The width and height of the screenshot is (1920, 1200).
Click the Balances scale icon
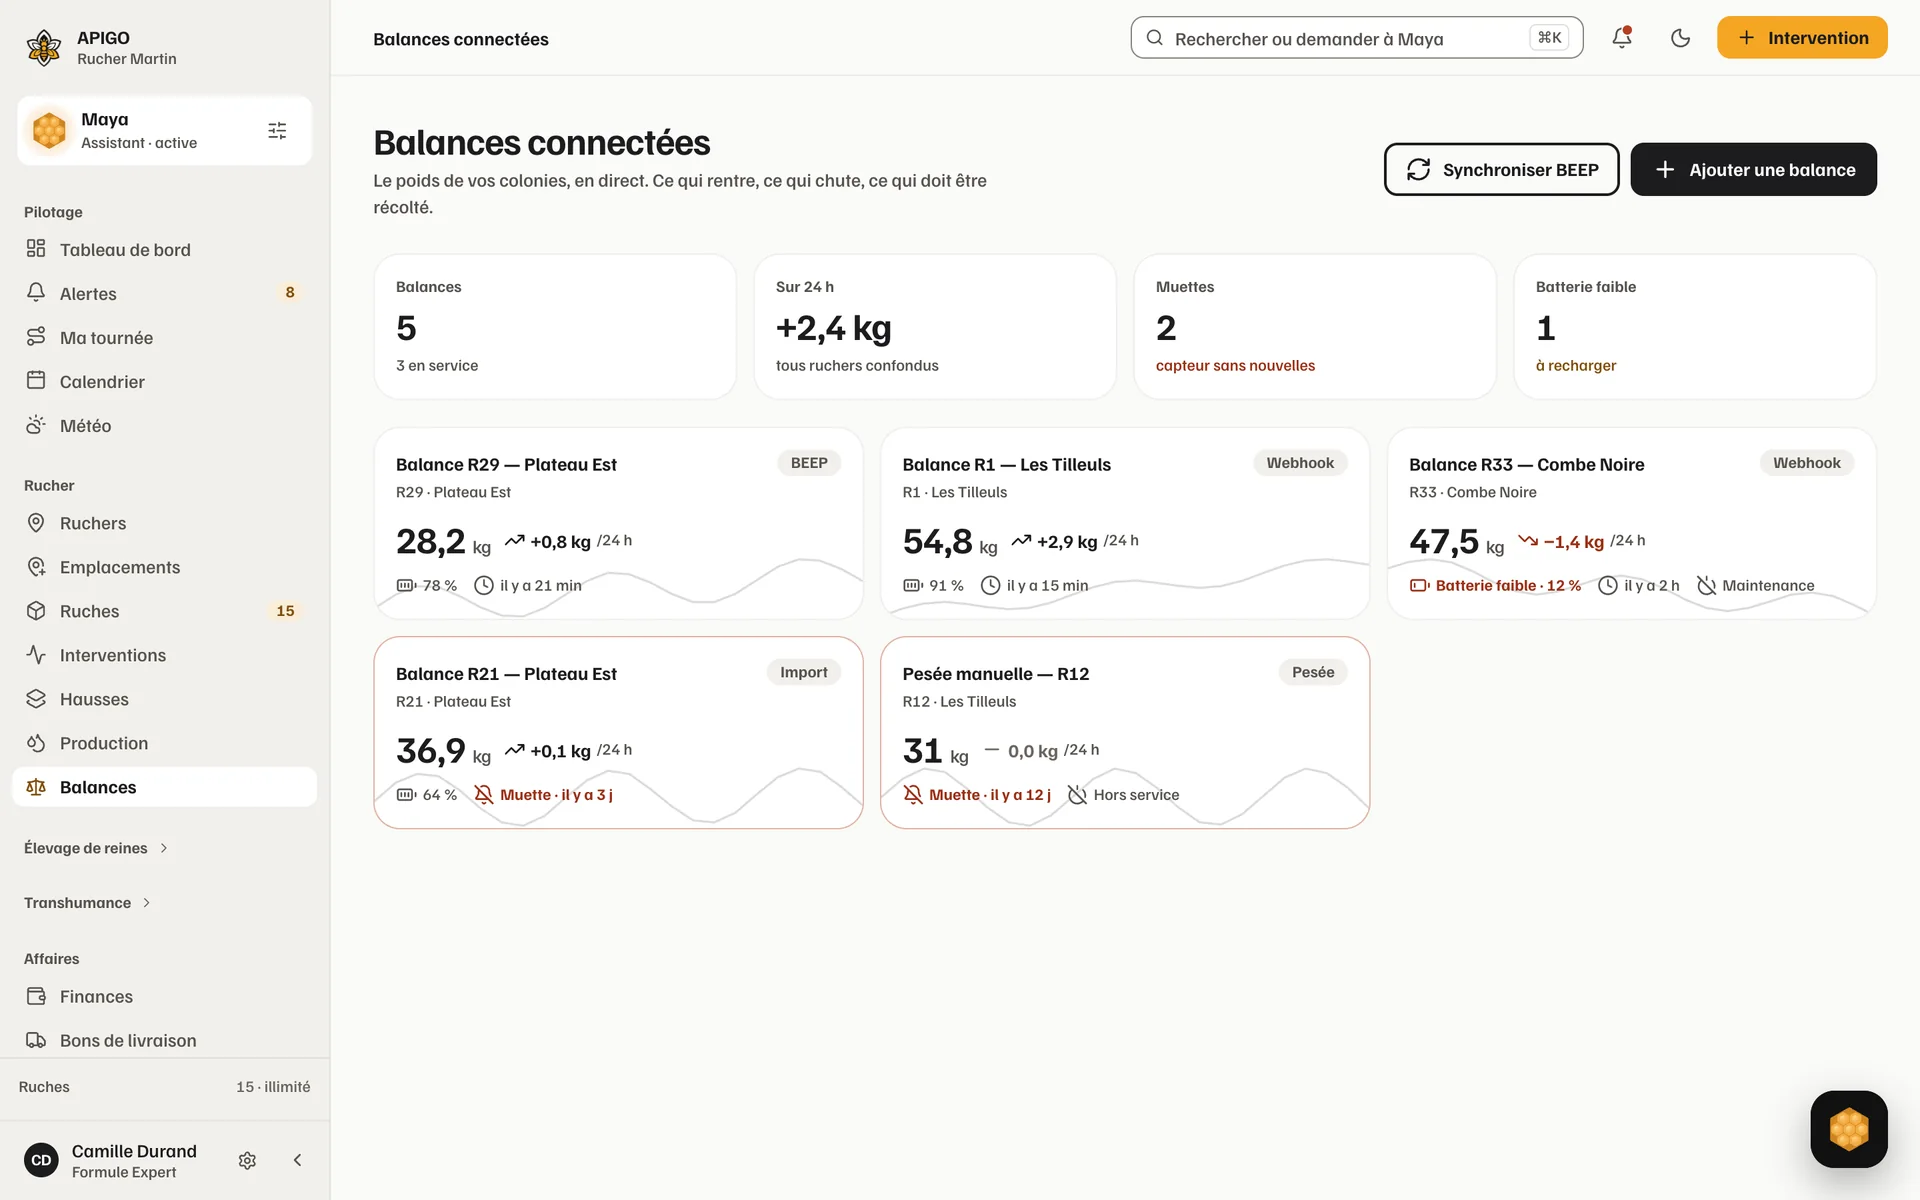36,787
